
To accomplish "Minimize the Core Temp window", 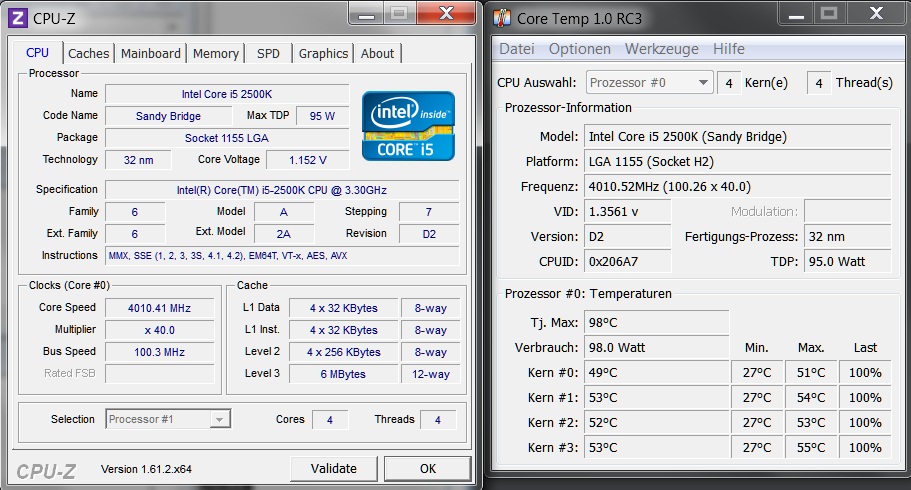I will (796, 14).
